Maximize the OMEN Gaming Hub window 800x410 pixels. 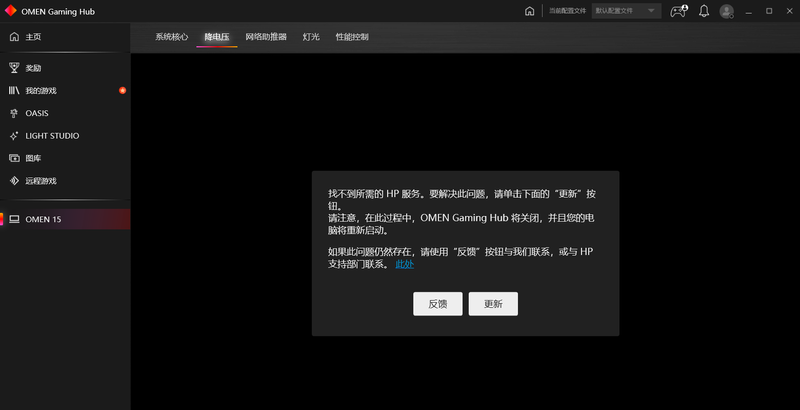tap(769, 11)
